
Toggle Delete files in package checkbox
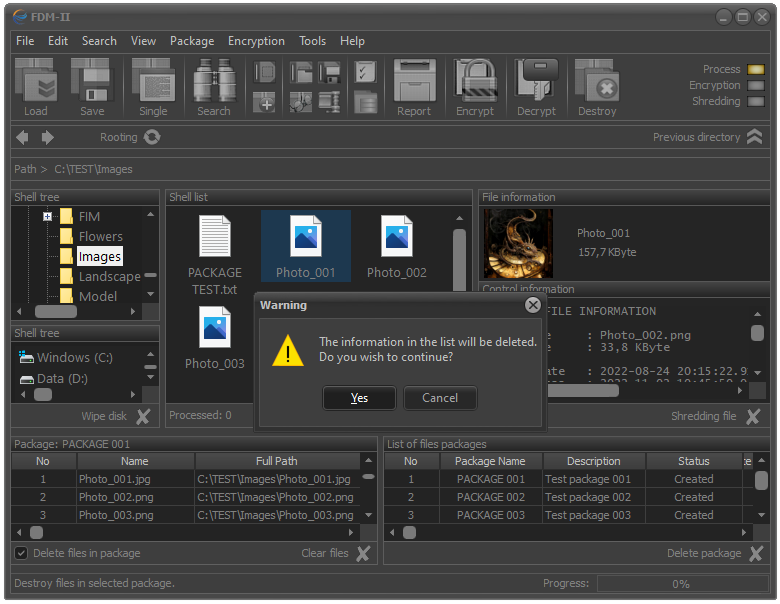pos(21,553)
